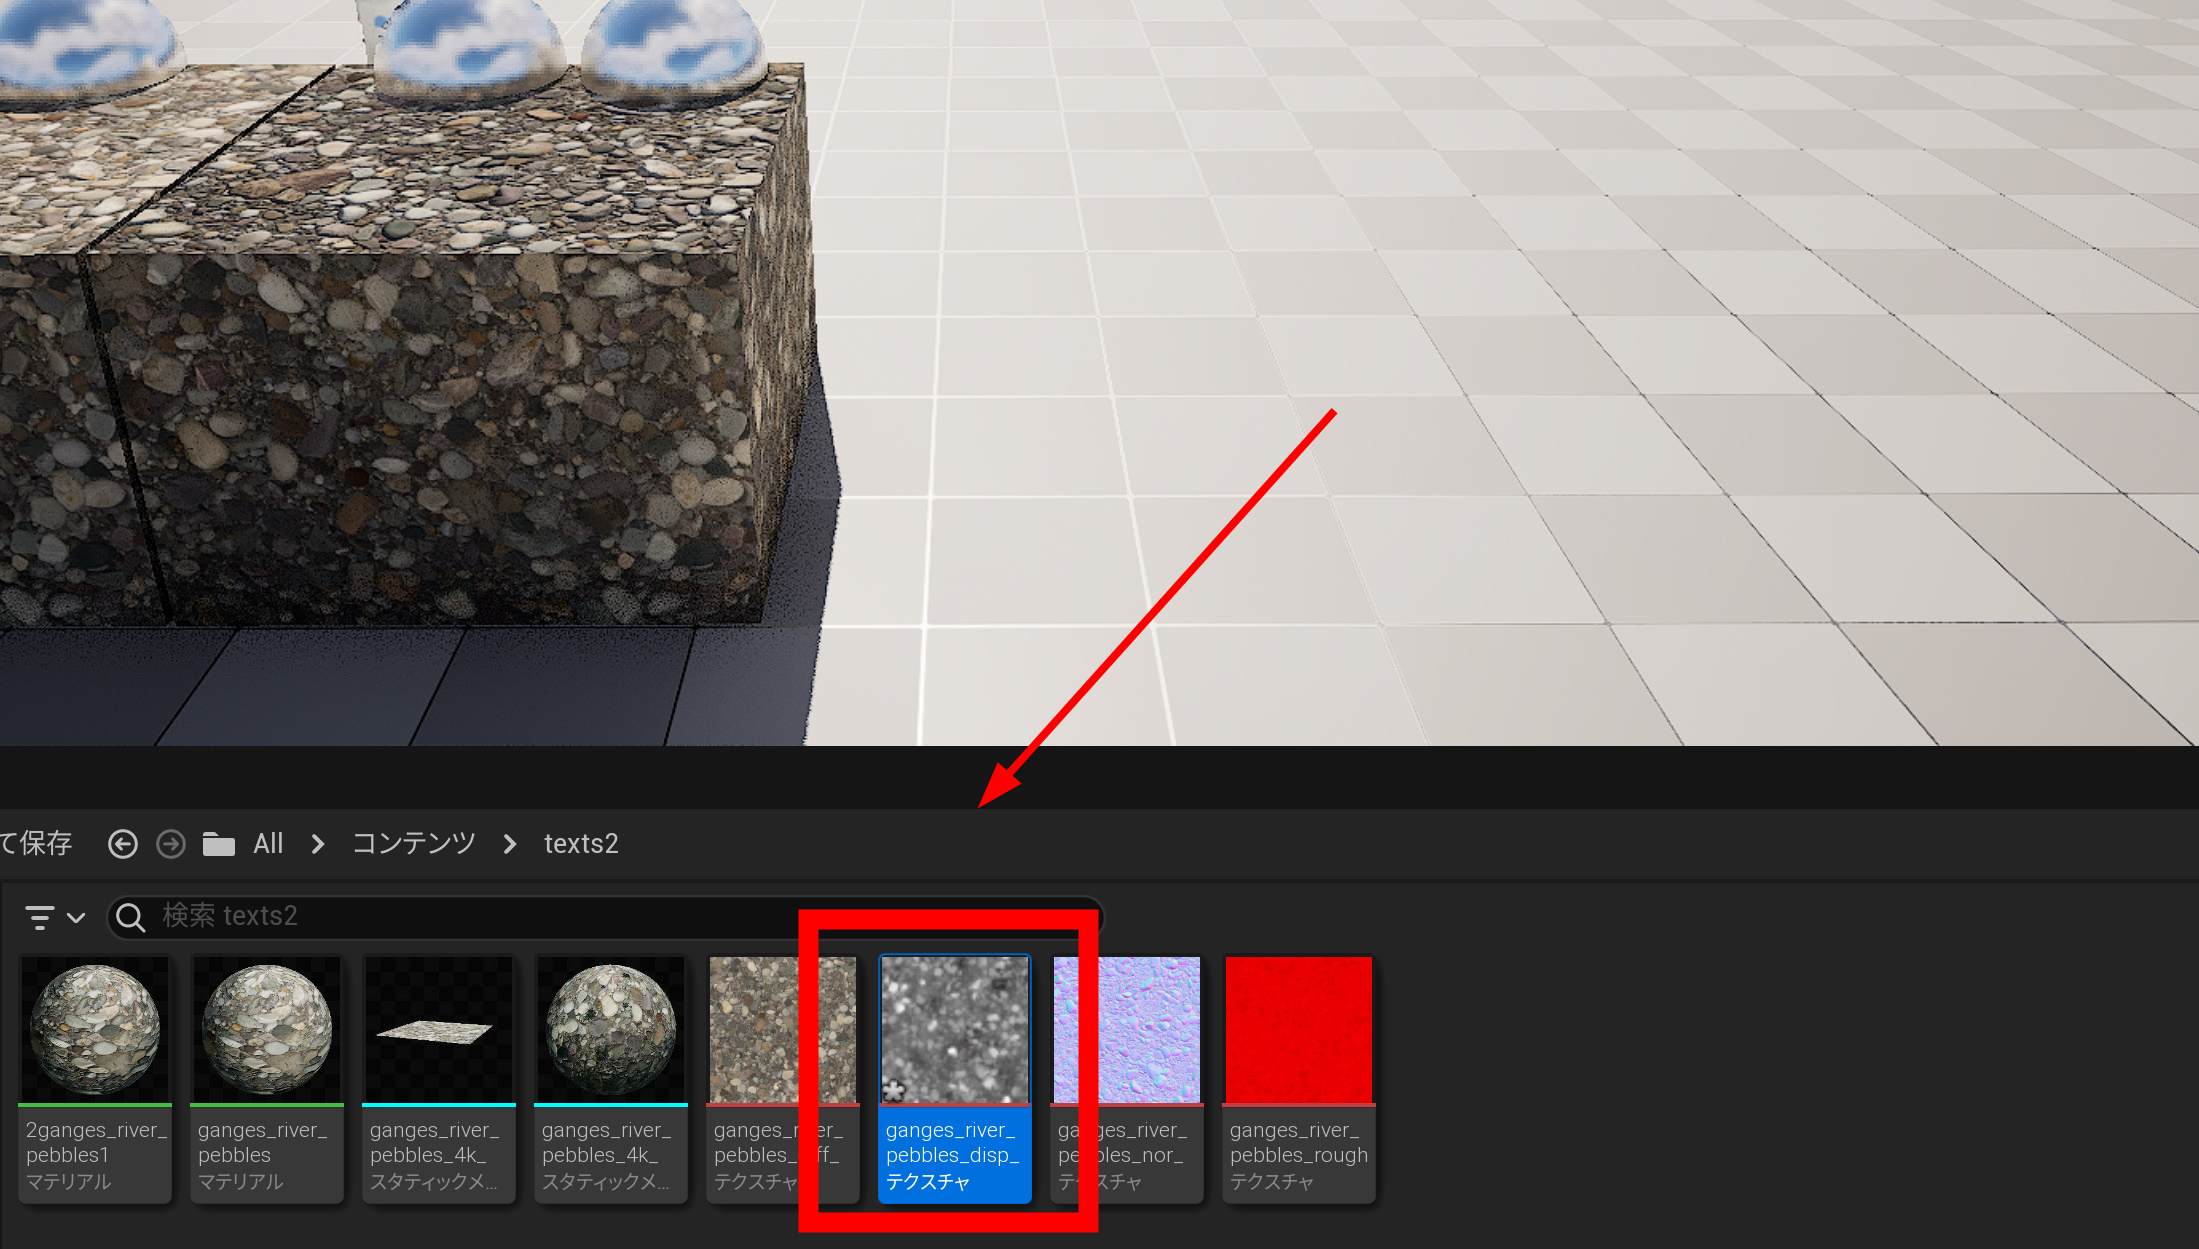The width and height of the screenshot is (2199, 1249).
Task: Select the All breadcrumb
Action: coord(268,844)
